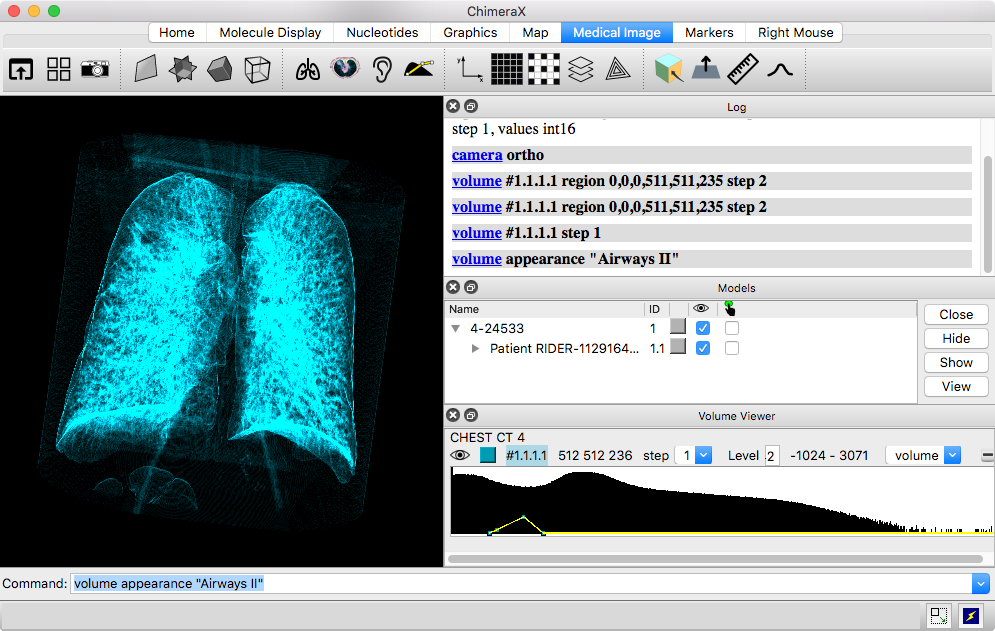Switch to the Molecule Display tab
This screenshot has width=995, height=631.
point(270,32)
